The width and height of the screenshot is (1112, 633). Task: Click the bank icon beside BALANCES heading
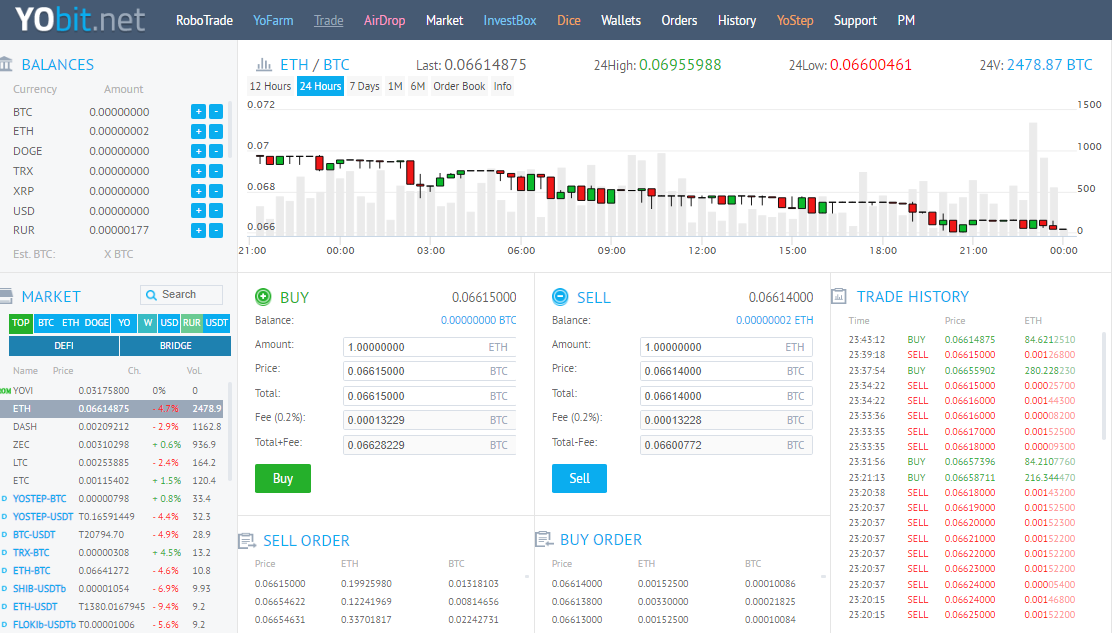6,65
